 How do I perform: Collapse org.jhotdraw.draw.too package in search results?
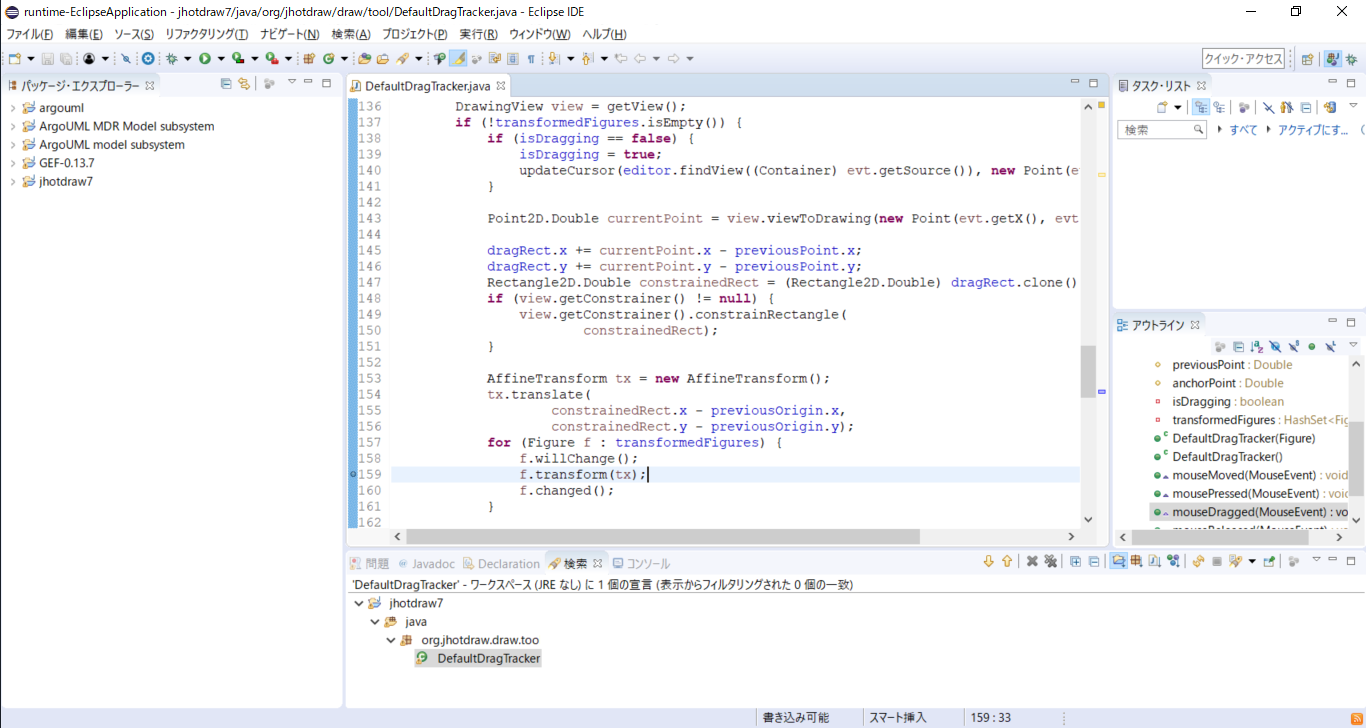(391, 640)
